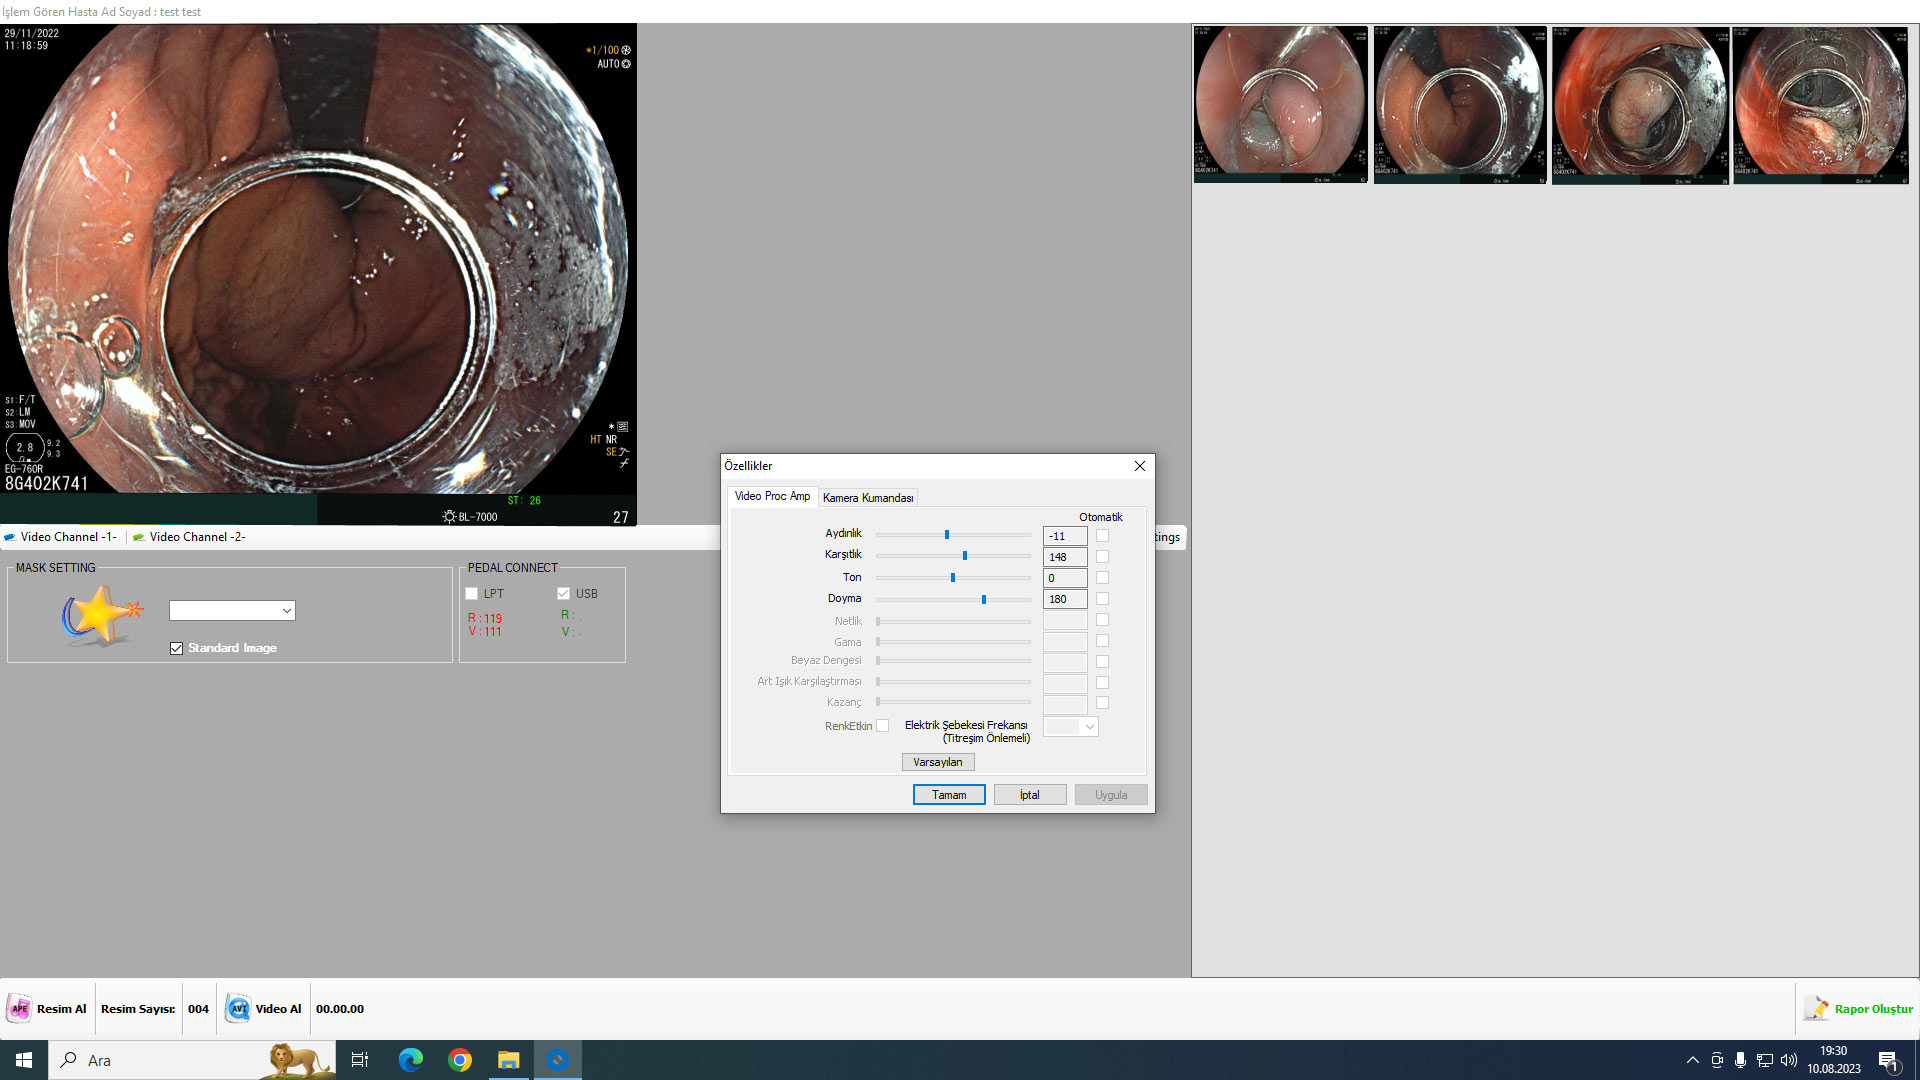Viewport: 1920px width, 1080px height.
Task: Expand Elektrik Şebekesi Frekansı dropdown
Action: click(1089, 727)
